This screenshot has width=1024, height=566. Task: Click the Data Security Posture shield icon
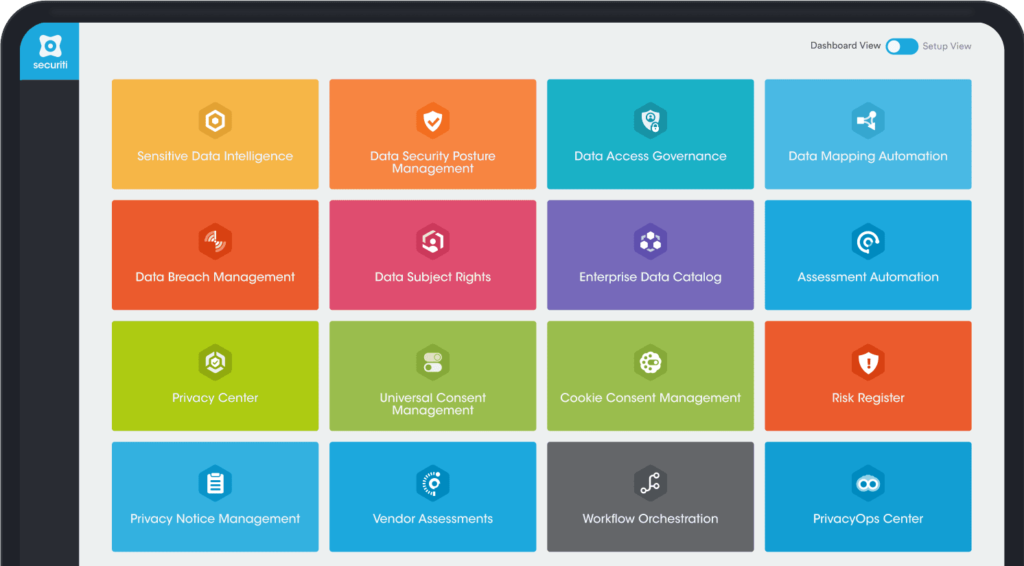click(x=432, y=121)
